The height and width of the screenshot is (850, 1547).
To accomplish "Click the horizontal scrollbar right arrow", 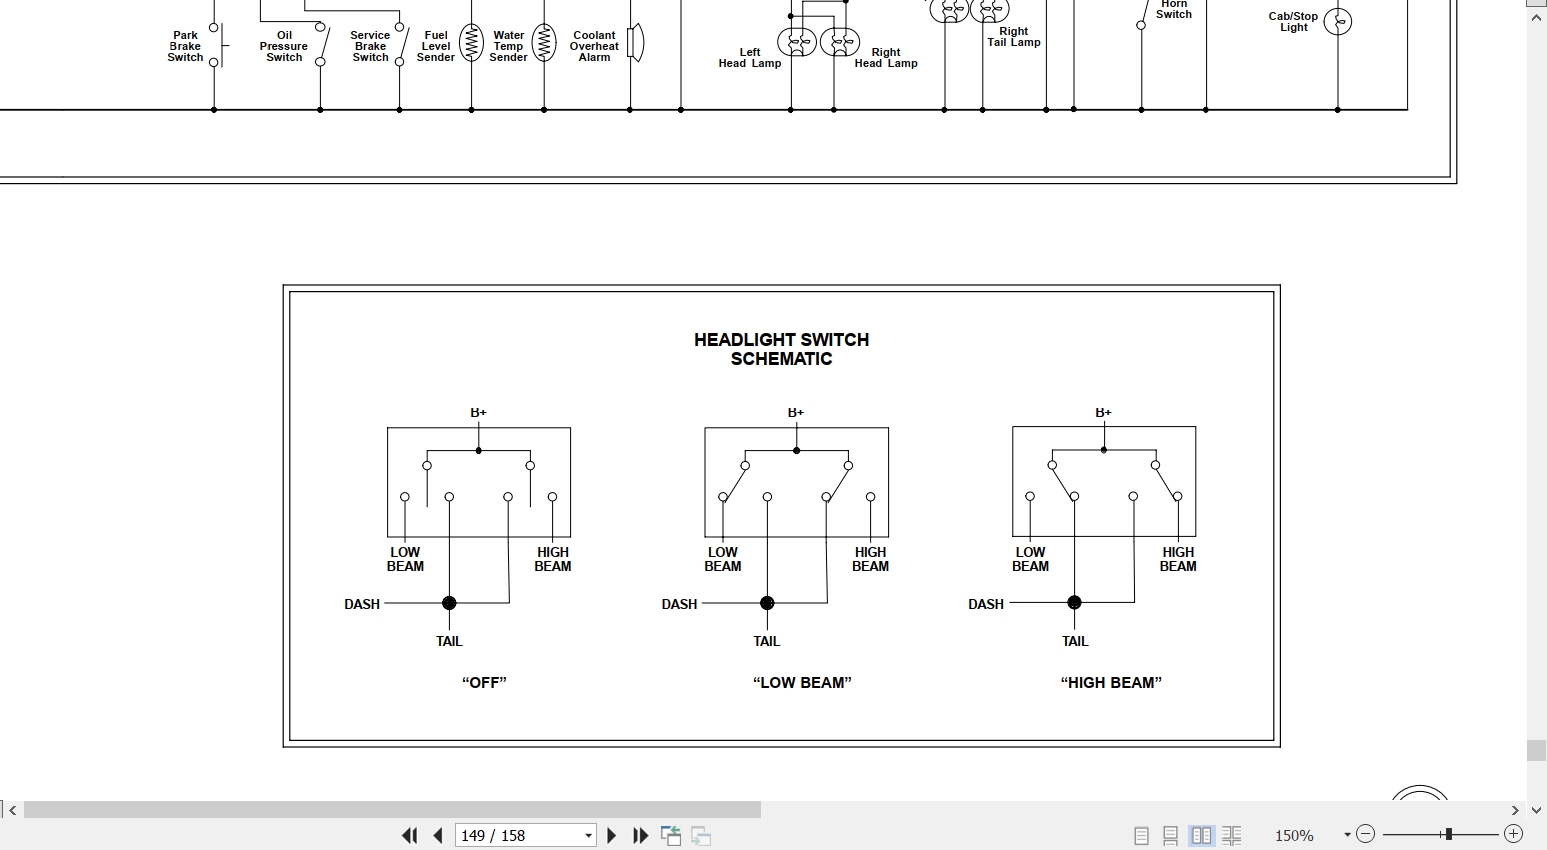I will pos(1515,810).
